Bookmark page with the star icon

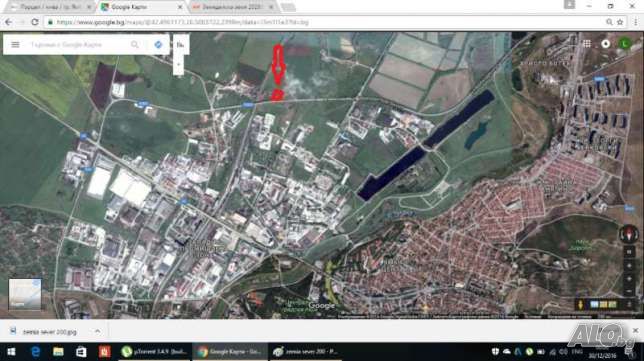[620, 22]
